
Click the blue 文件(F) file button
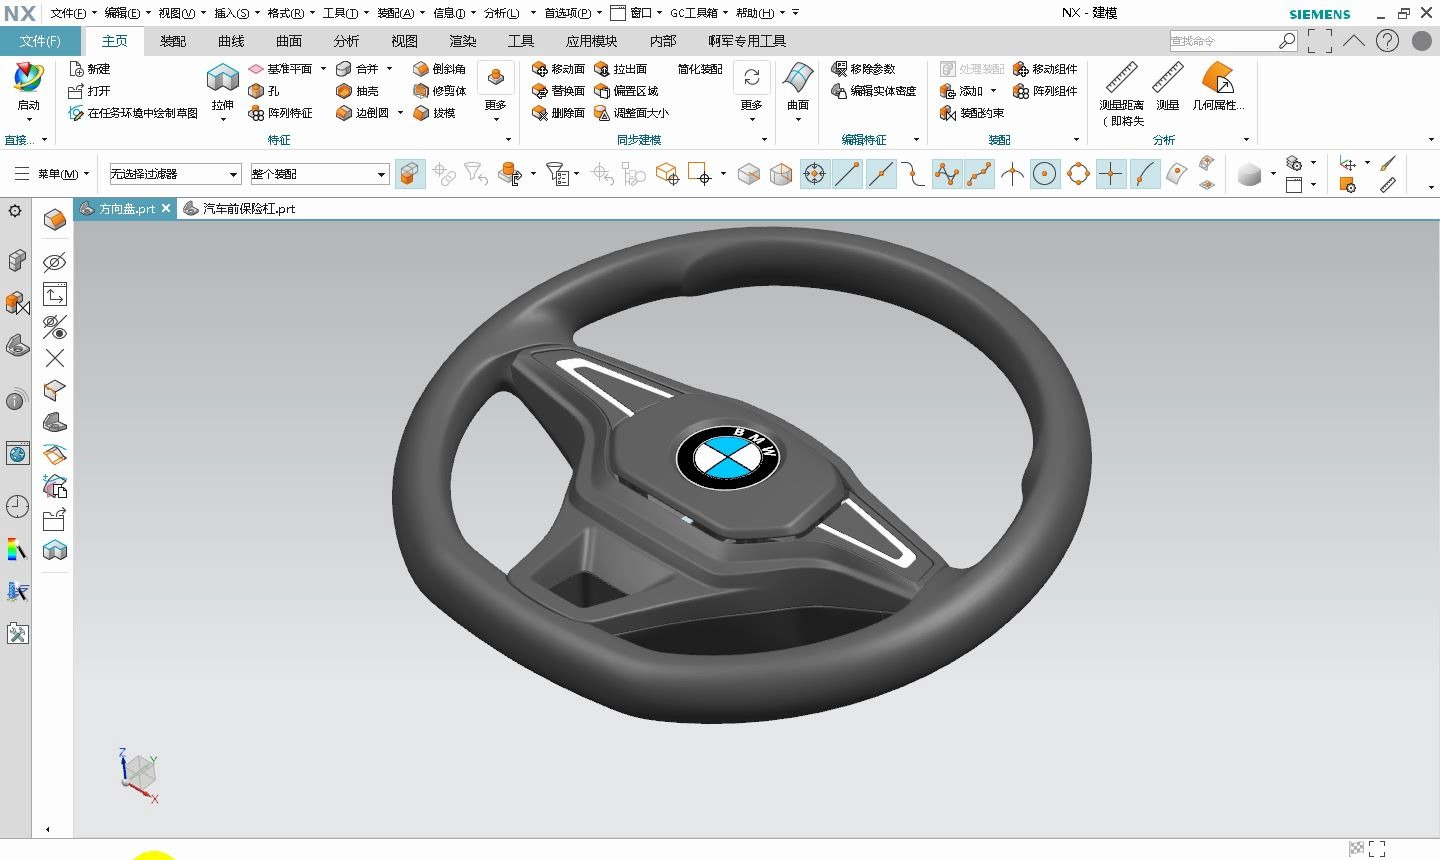41,41
